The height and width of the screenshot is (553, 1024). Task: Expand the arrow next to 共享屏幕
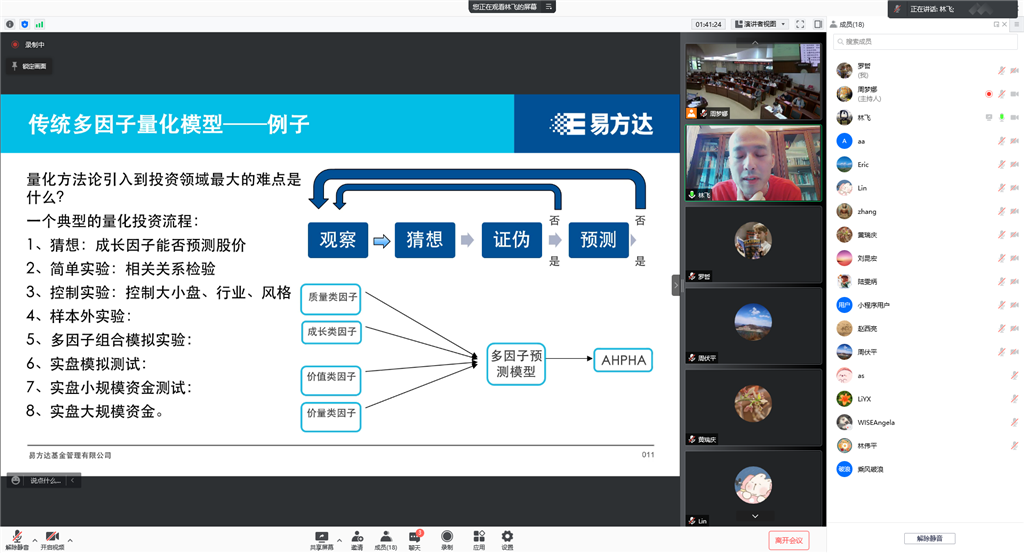tap(338, 539)
